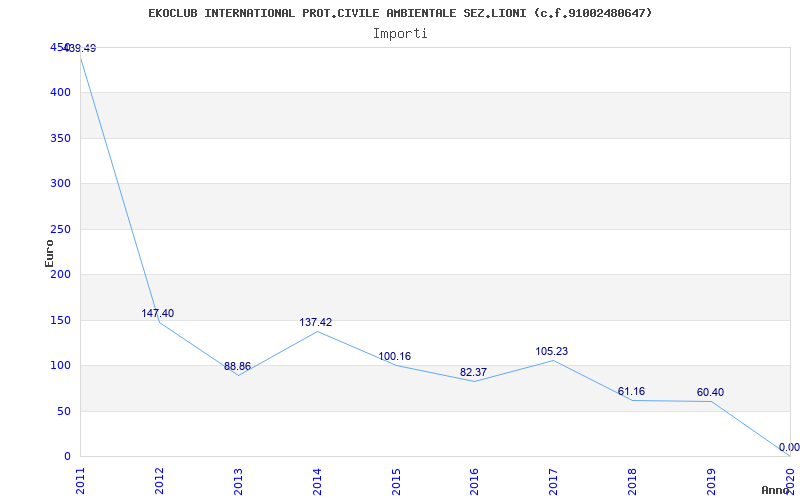Click the 2012 year axis label
800x500 pixels.
pyautogui.click(x=159, y=481)
